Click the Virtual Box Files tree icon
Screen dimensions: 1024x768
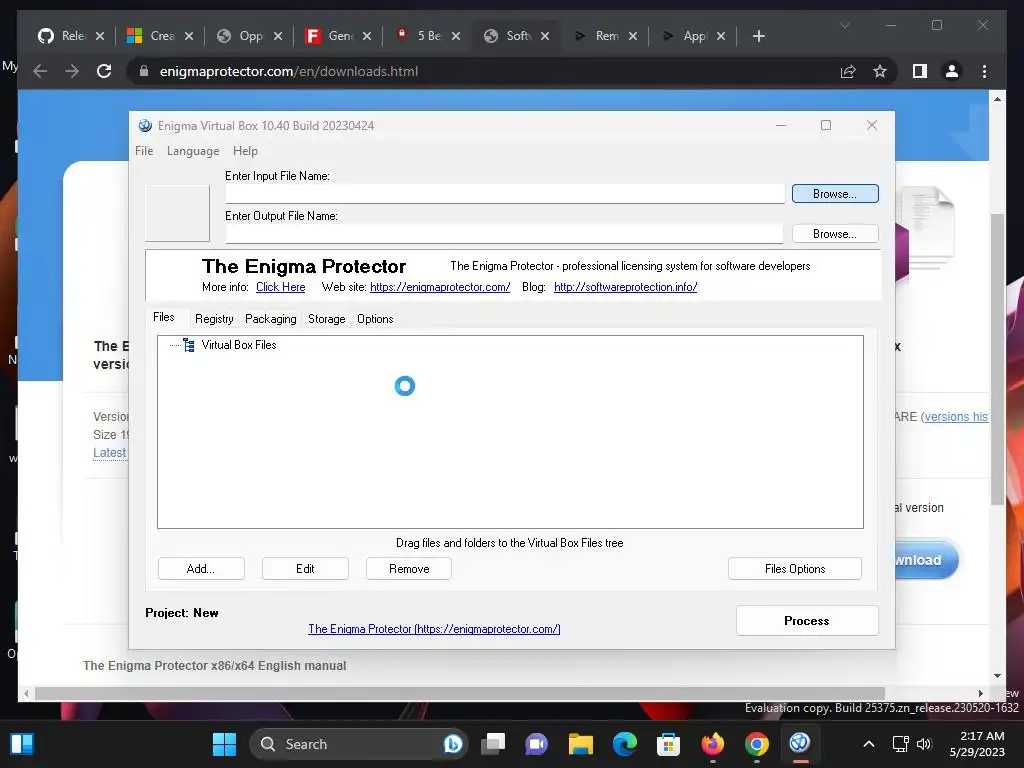(x=189, y=345)
